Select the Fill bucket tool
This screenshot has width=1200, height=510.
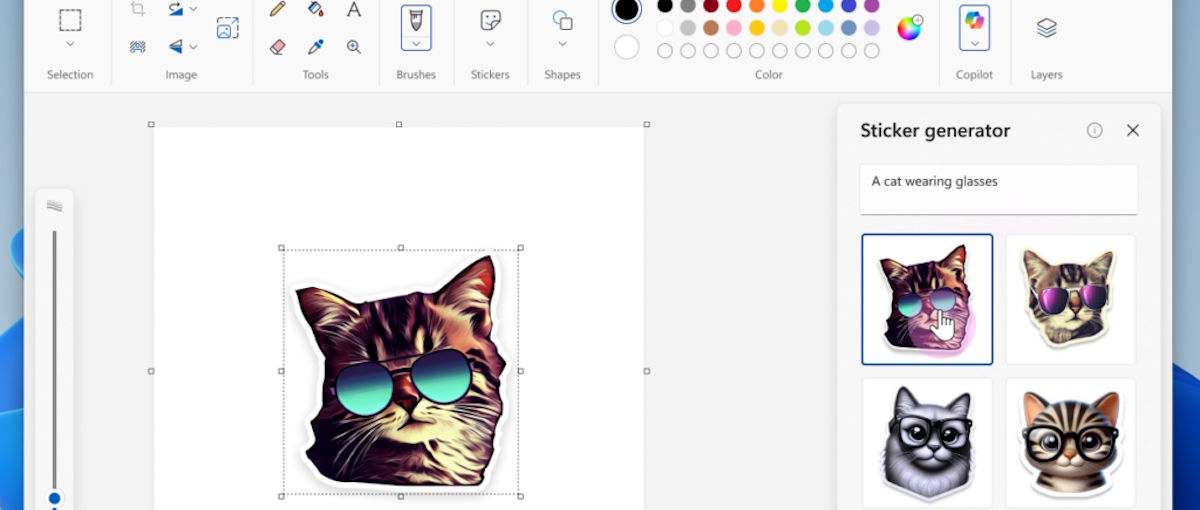(x=316, y=9)
